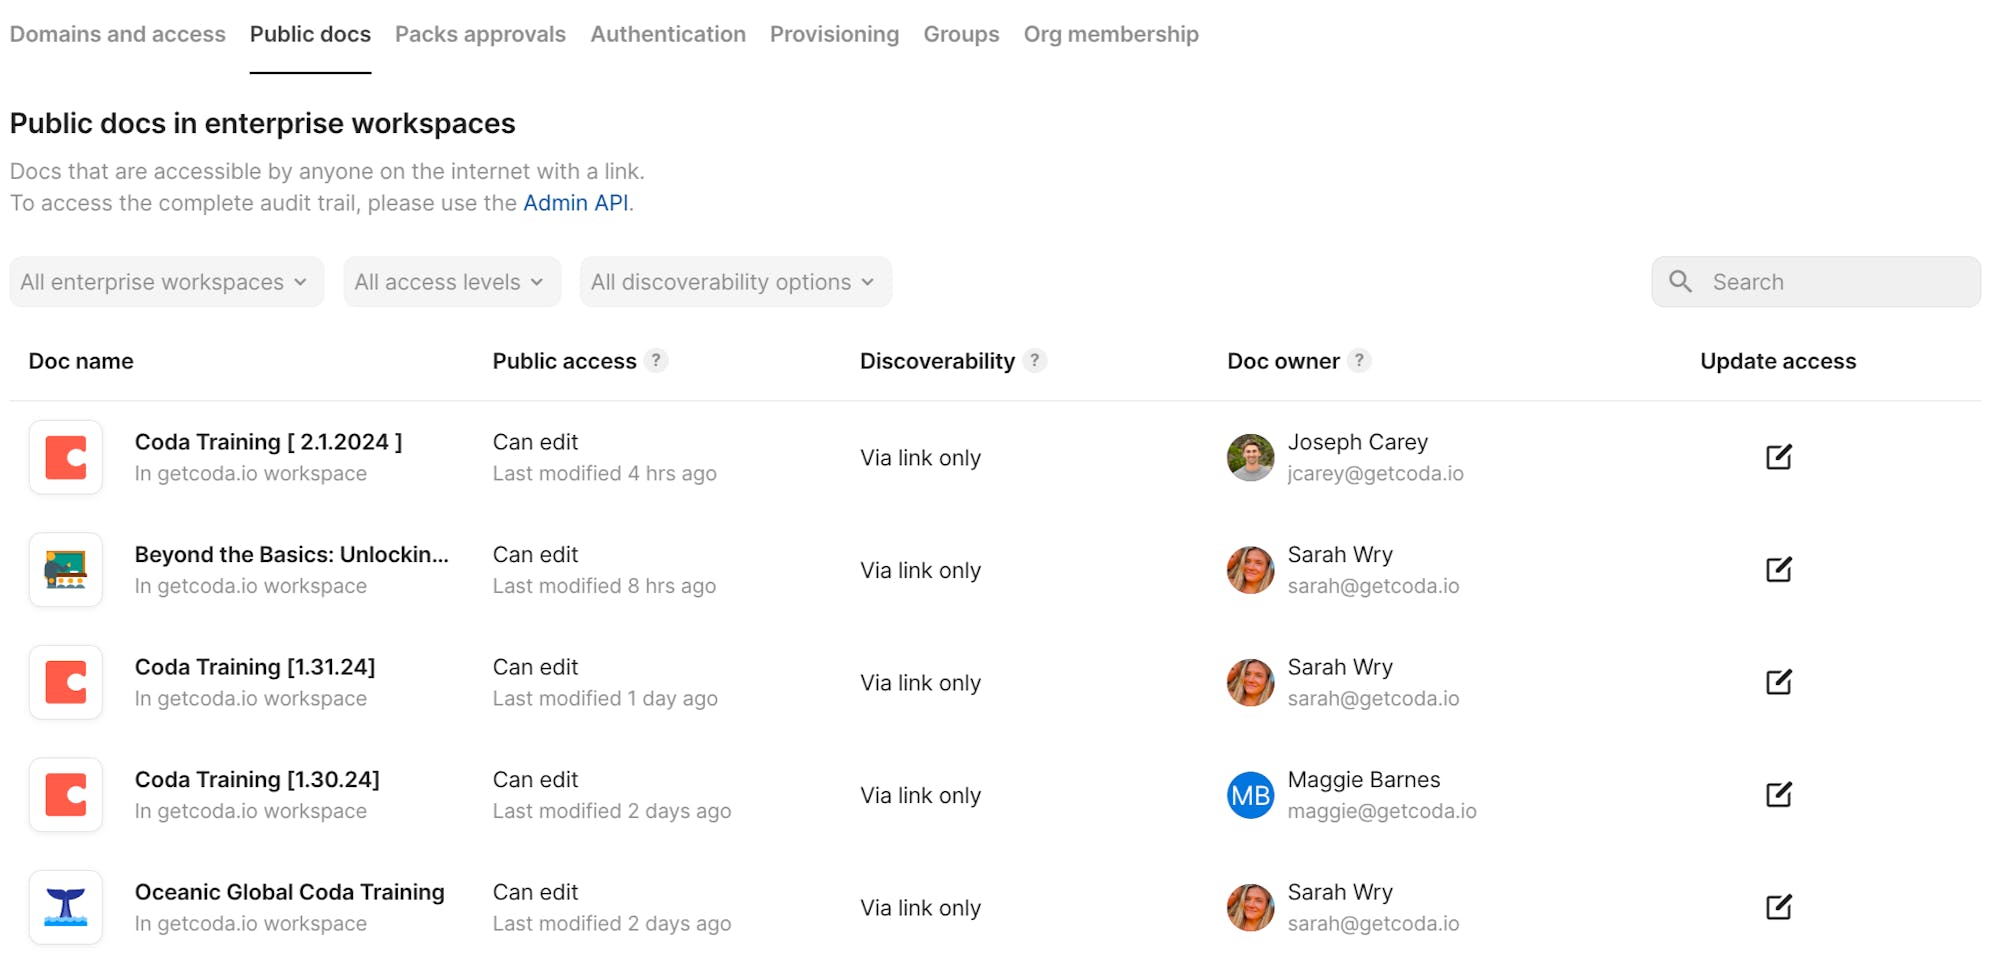This screenshot has height=964, width=2000.
Task: Click the Discoverability column header text
Action: 937,361
